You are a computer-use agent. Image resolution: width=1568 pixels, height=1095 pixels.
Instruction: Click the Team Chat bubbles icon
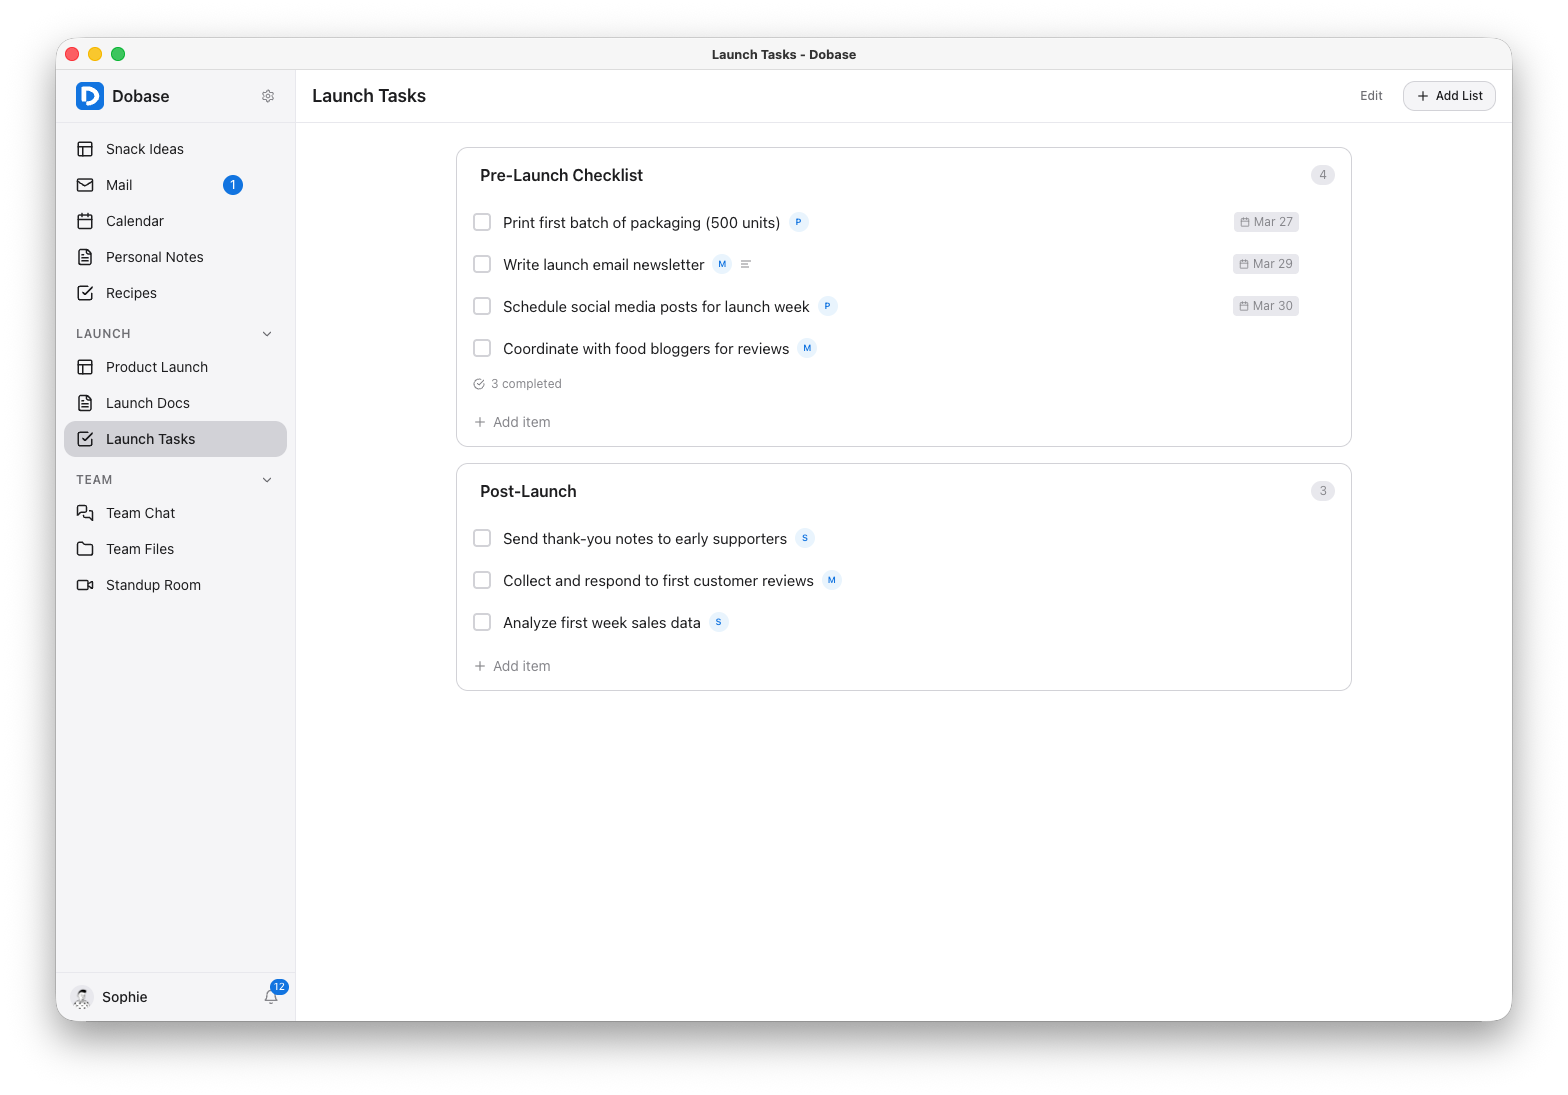tap(85, 513)
